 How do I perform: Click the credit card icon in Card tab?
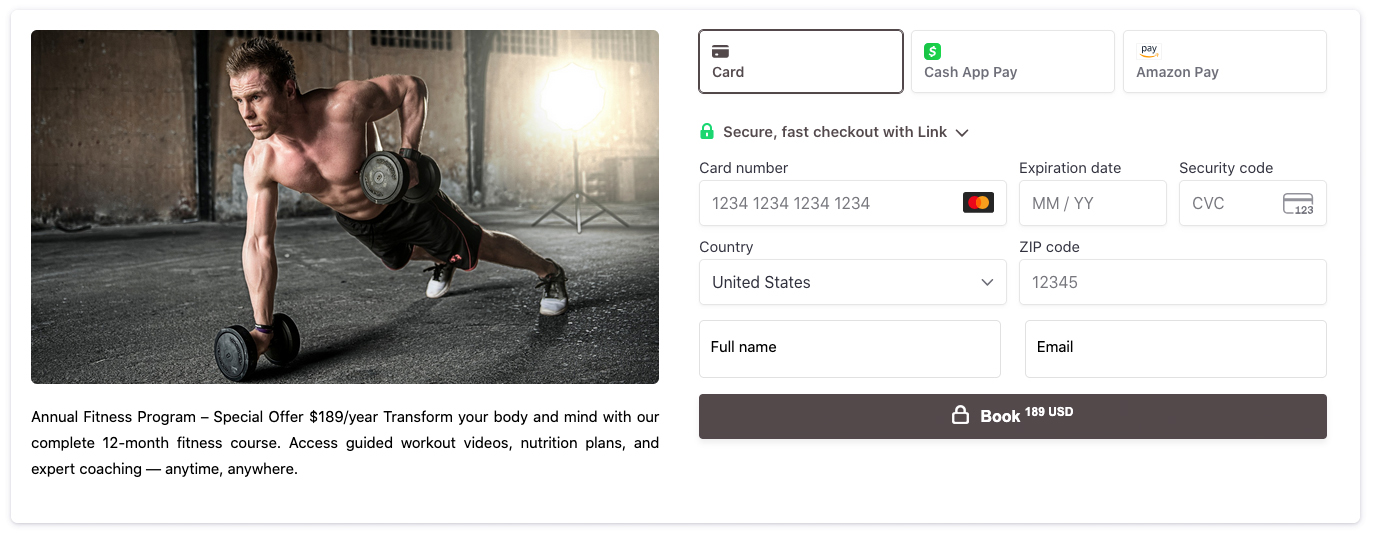click(720, 52)
